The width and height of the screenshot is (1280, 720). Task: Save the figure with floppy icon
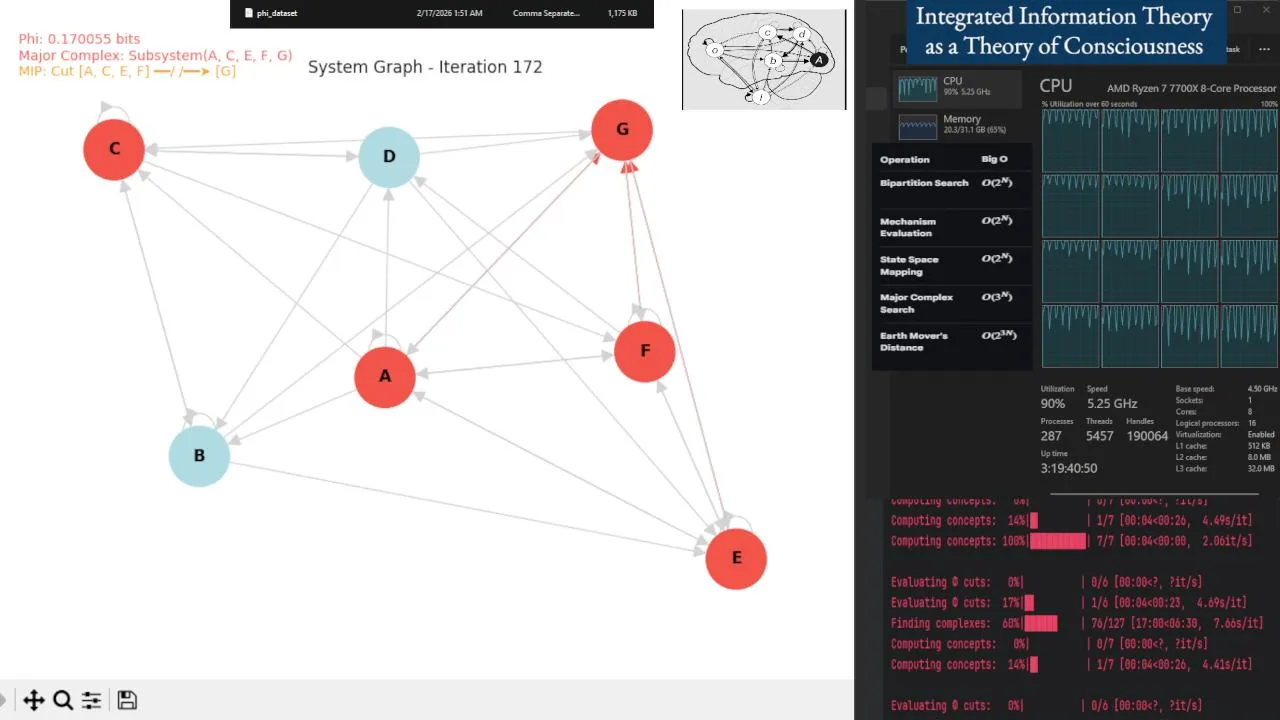[x=127, y=700]
